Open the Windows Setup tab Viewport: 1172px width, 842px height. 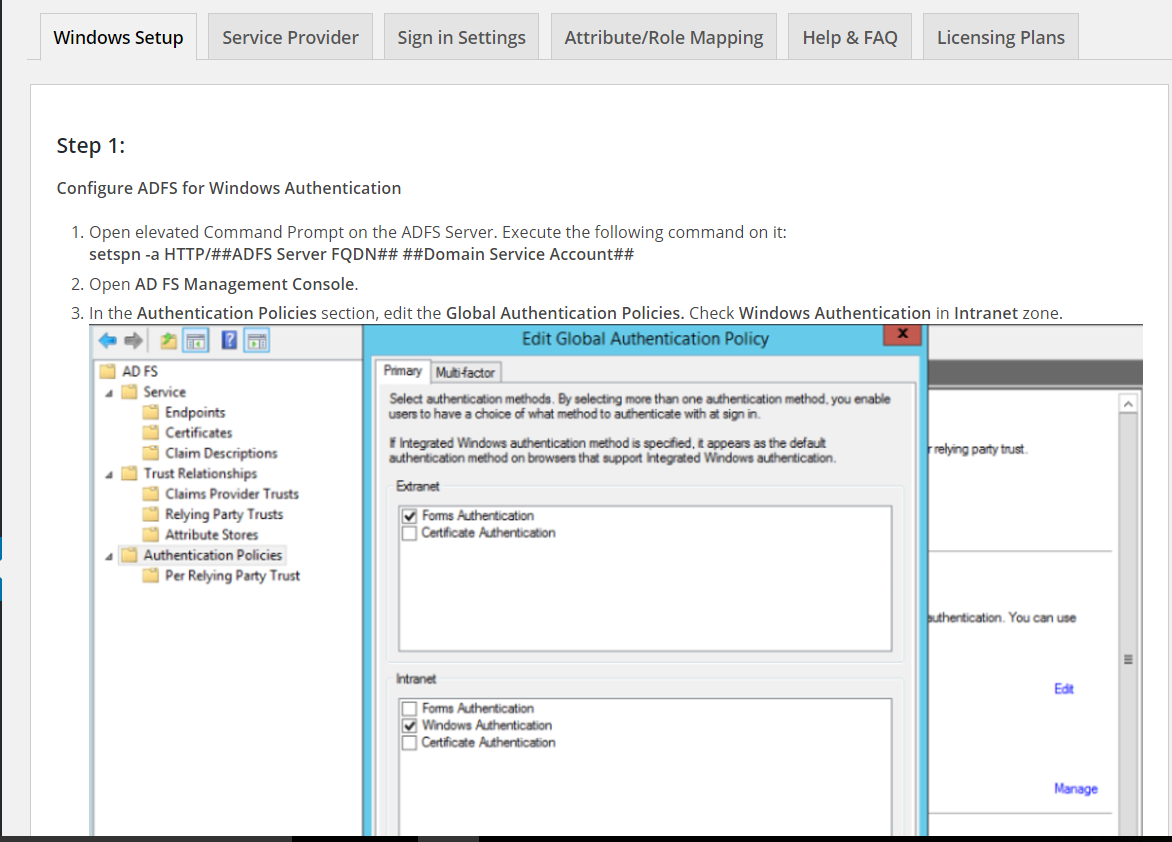[118, 37]
